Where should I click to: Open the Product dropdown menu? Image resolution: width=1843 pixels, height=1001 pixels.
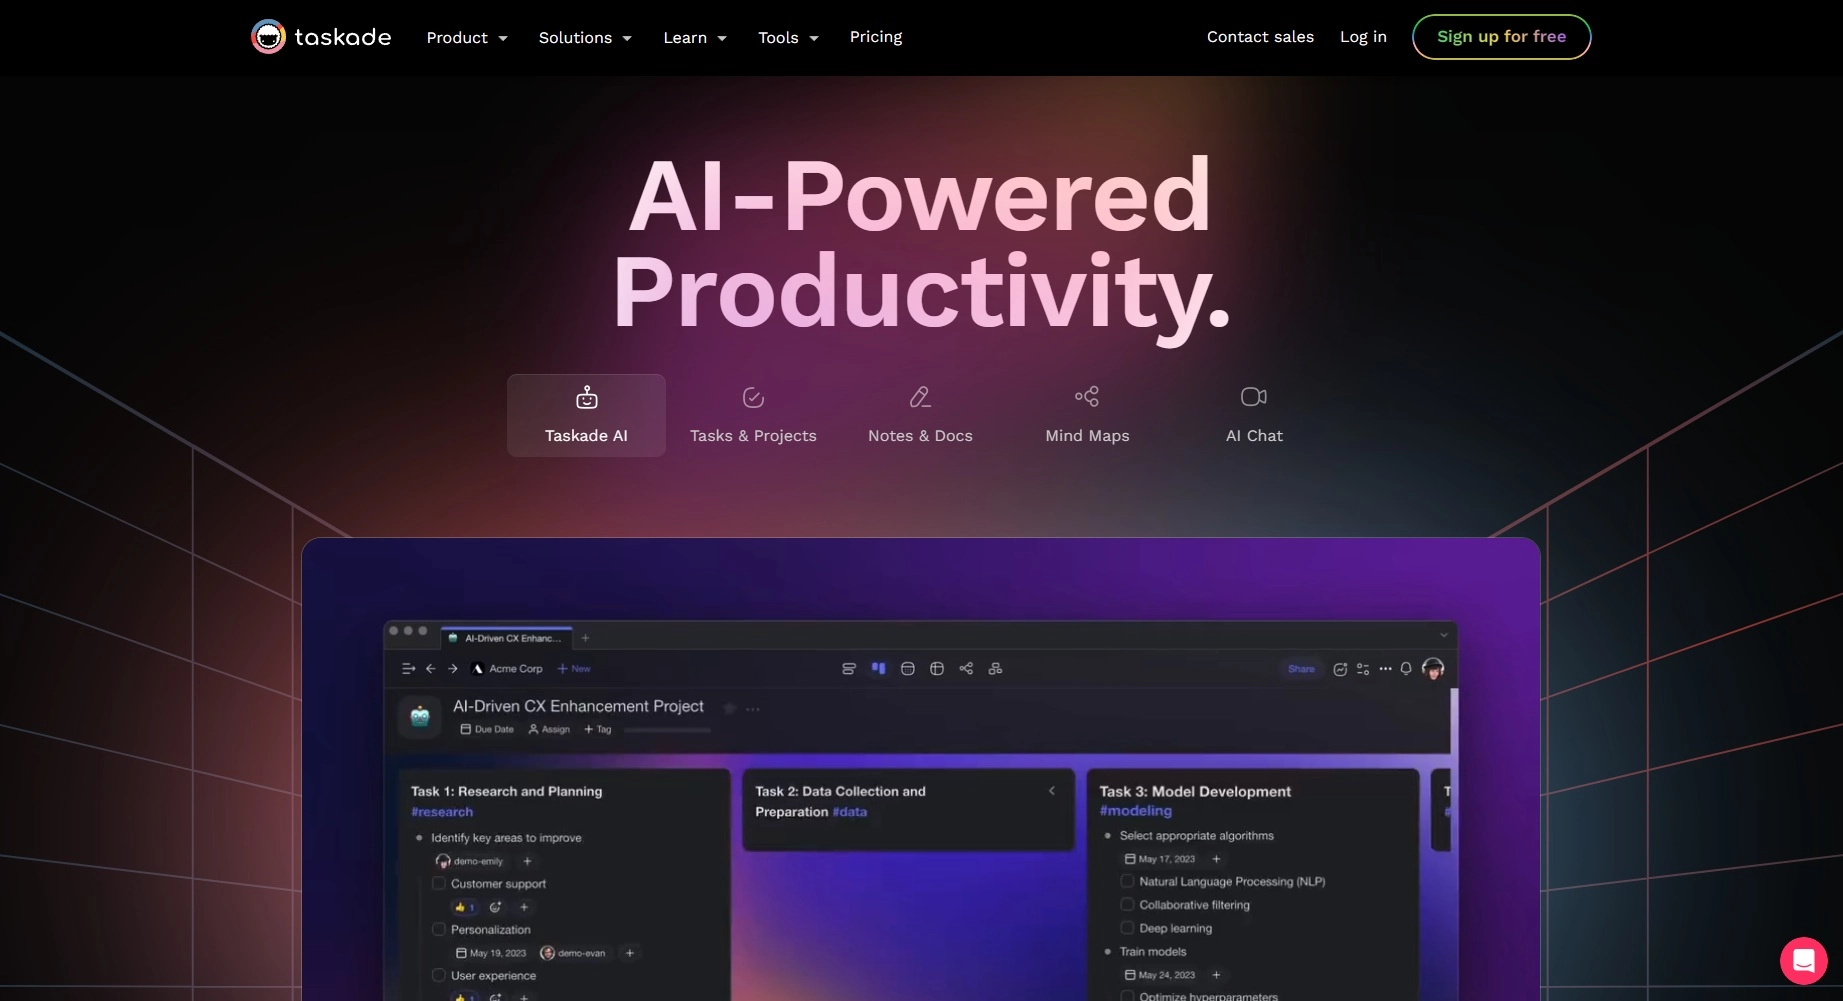coord(467,38)
